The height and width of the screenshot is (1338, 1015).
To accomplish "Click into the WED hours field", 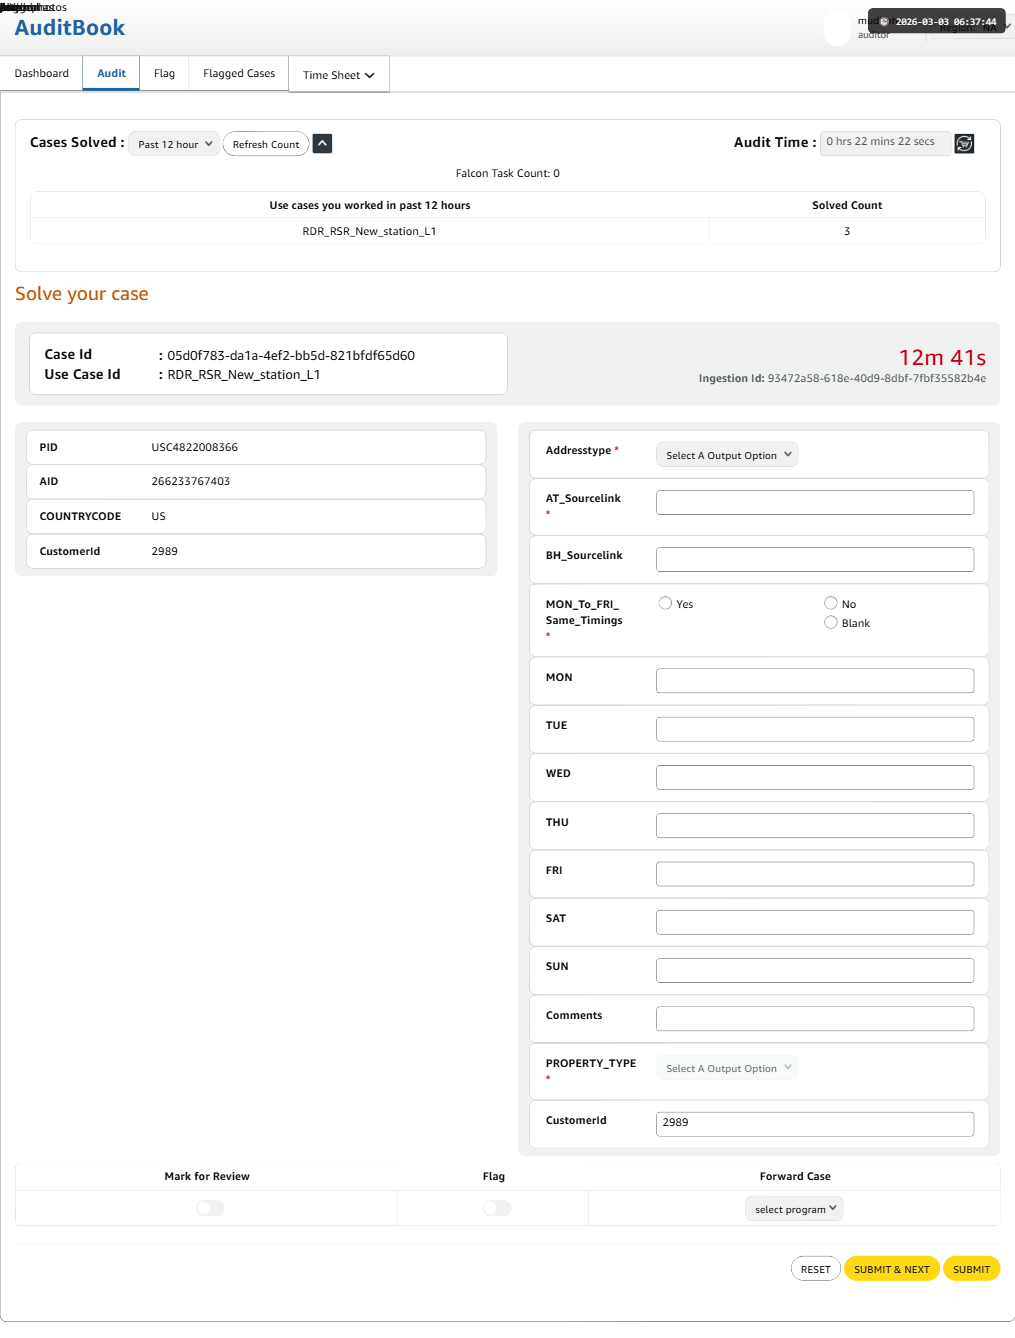I will point(815,777).
